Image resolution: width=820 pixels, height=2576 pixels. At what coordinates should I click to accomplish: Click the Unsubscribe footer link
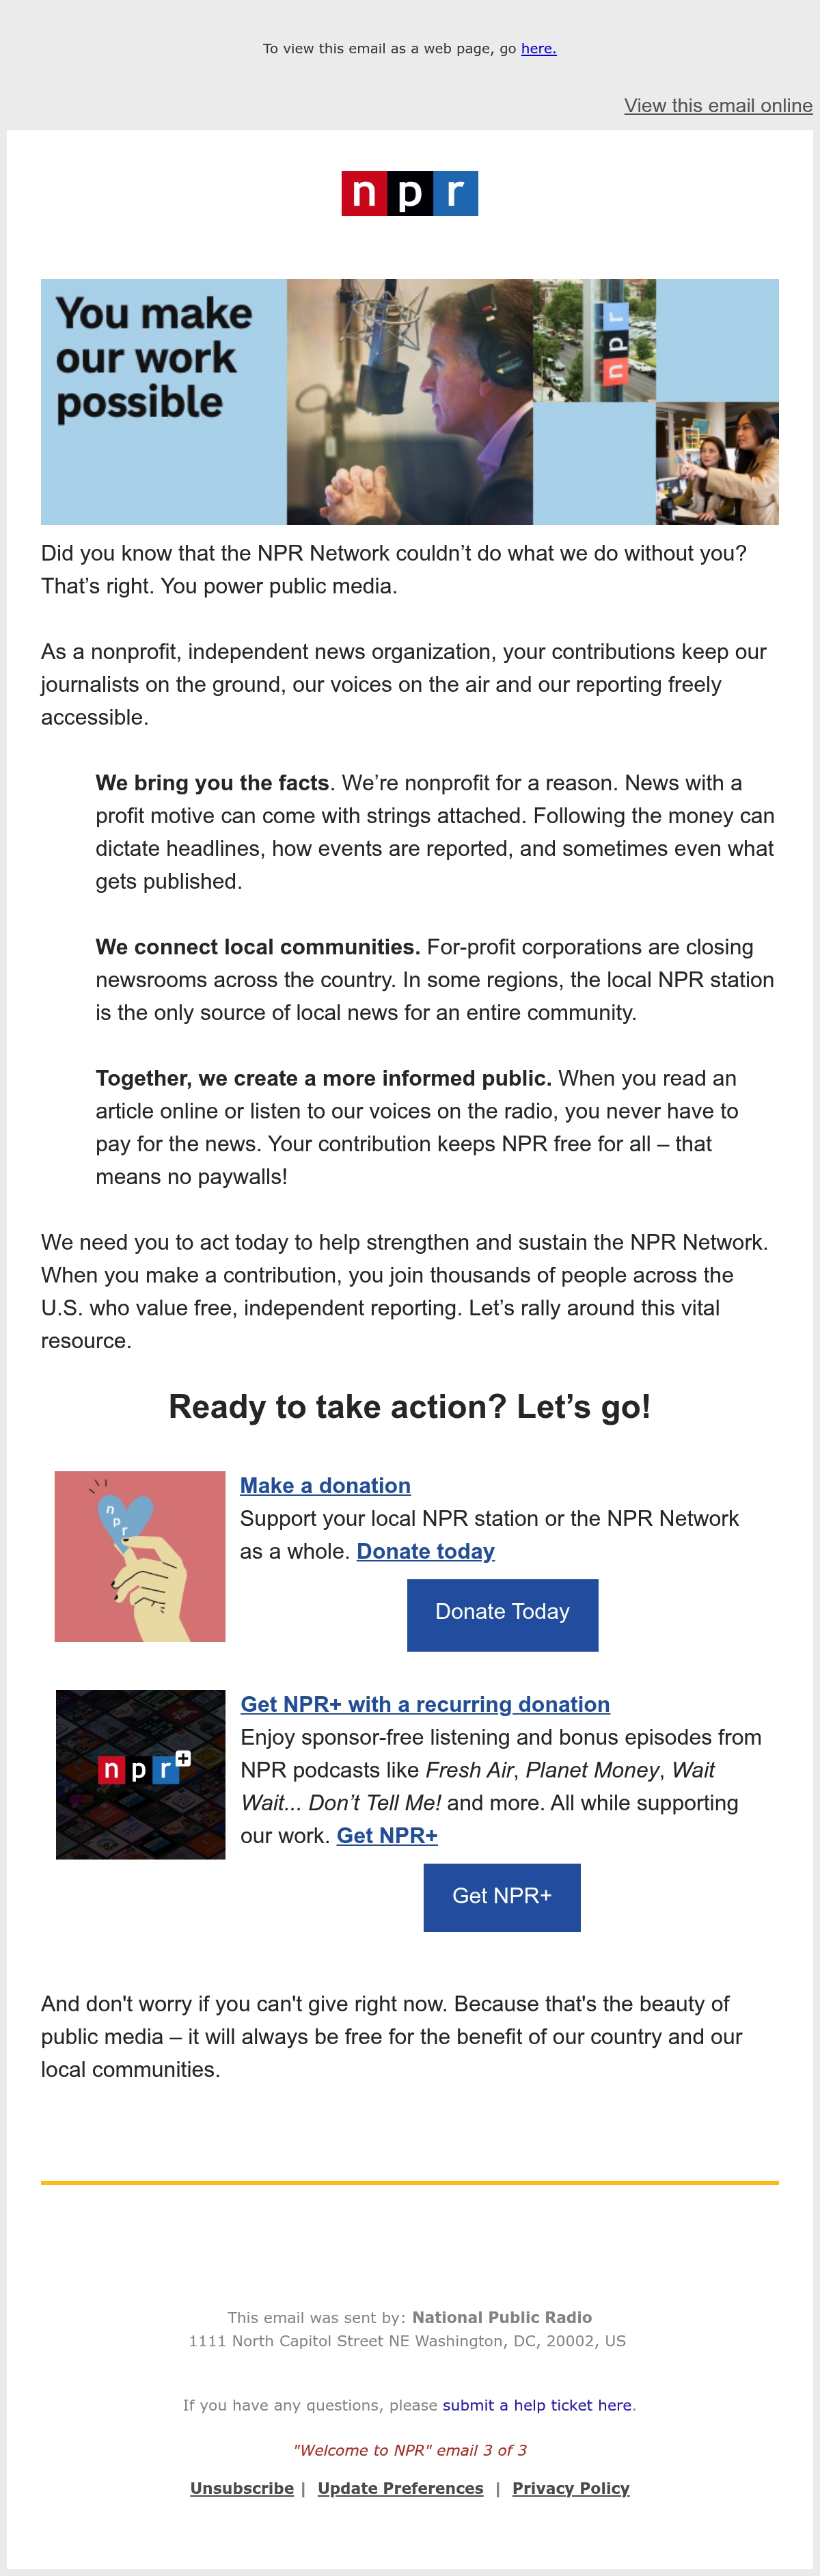(x=242, y=2488)
